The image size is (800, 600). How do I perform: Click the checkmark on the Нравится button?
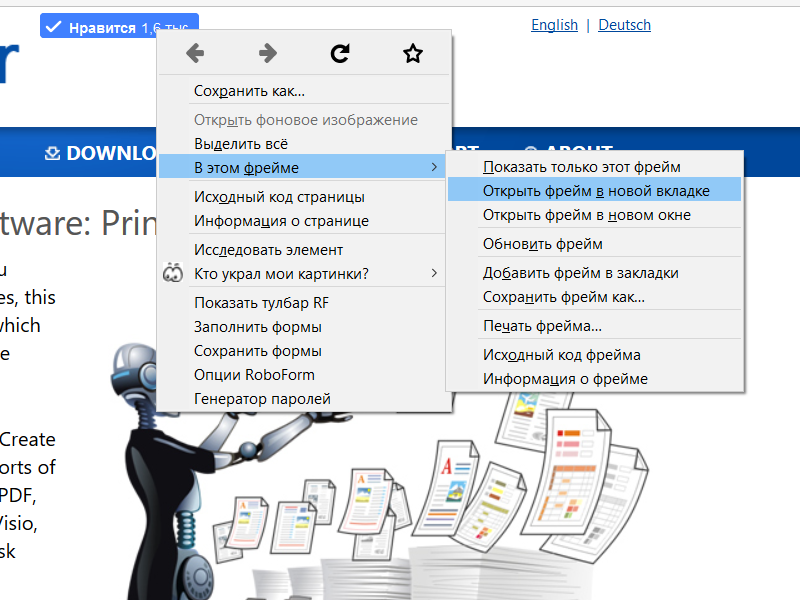click(53, 26)
